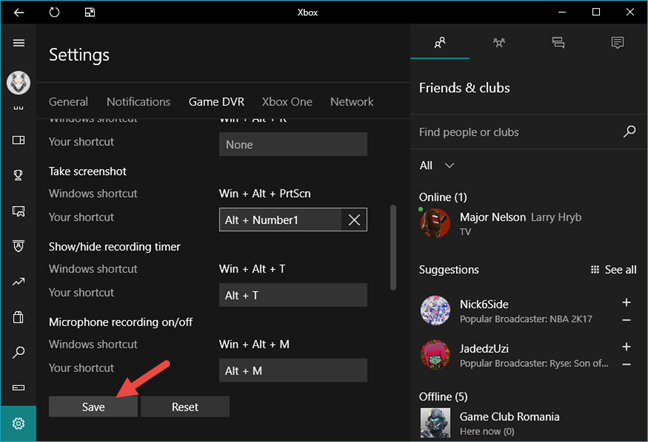Switch to the Network tab
Viewport: 648px width, 442px height.
(352, 102)
